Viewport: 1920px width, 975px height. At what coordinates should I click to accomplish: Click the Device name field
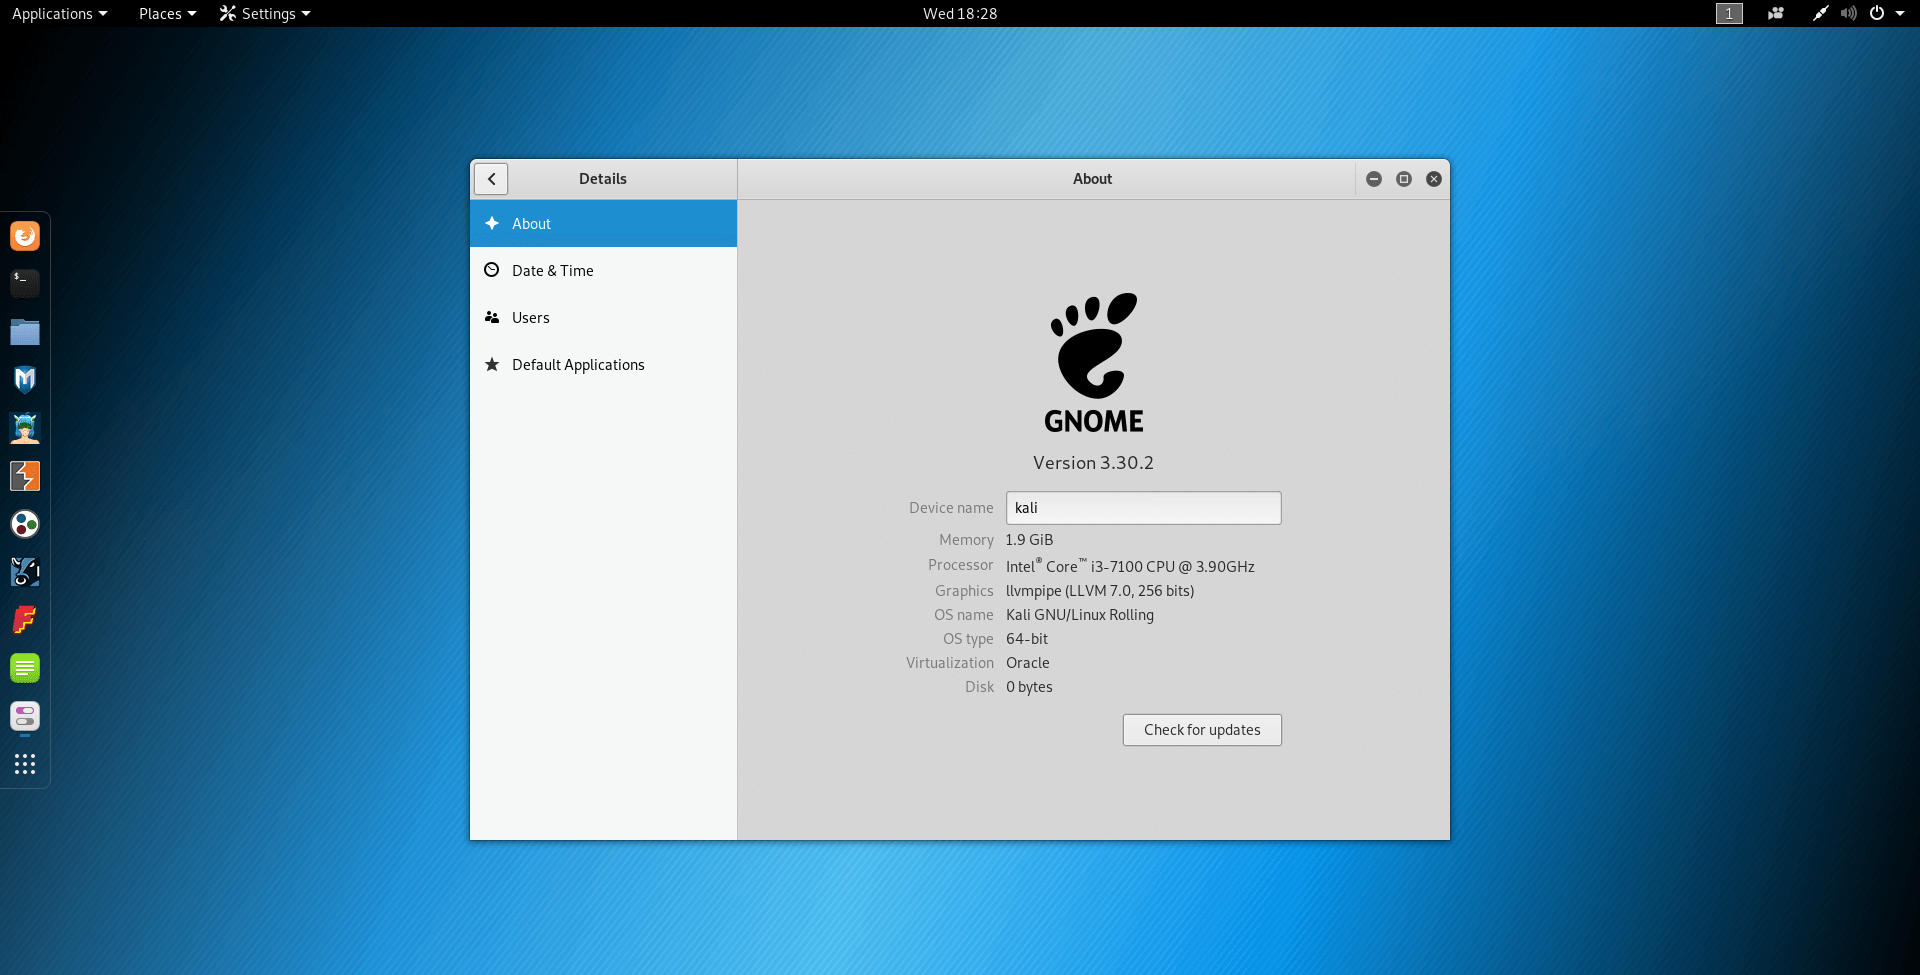tap(1143, 508)
